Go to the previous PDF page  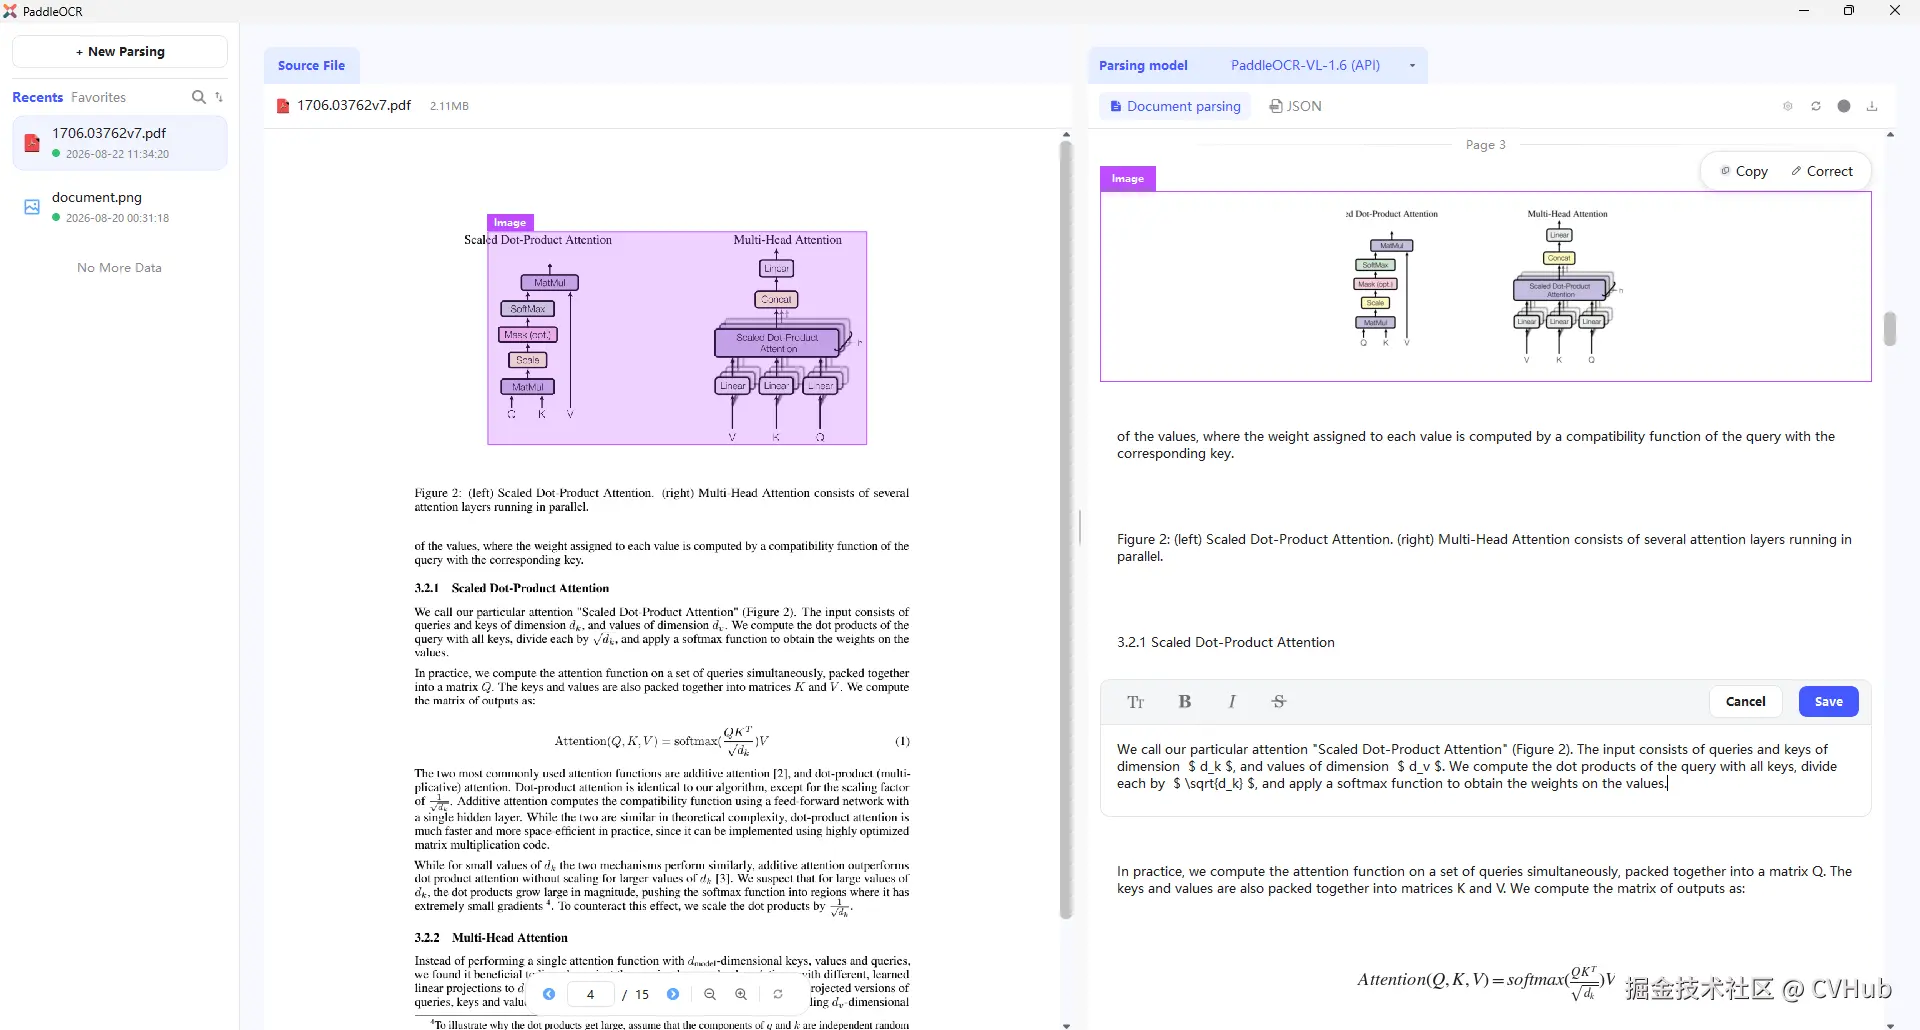tap(549, 994)
